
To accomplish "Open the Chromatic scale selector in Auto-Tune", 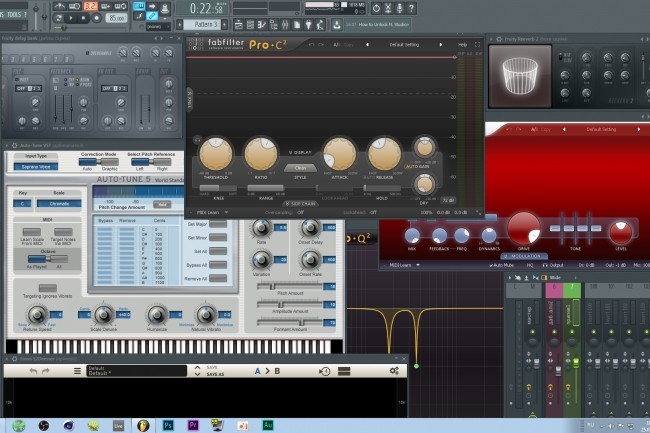I will click(x=59, y=203).
